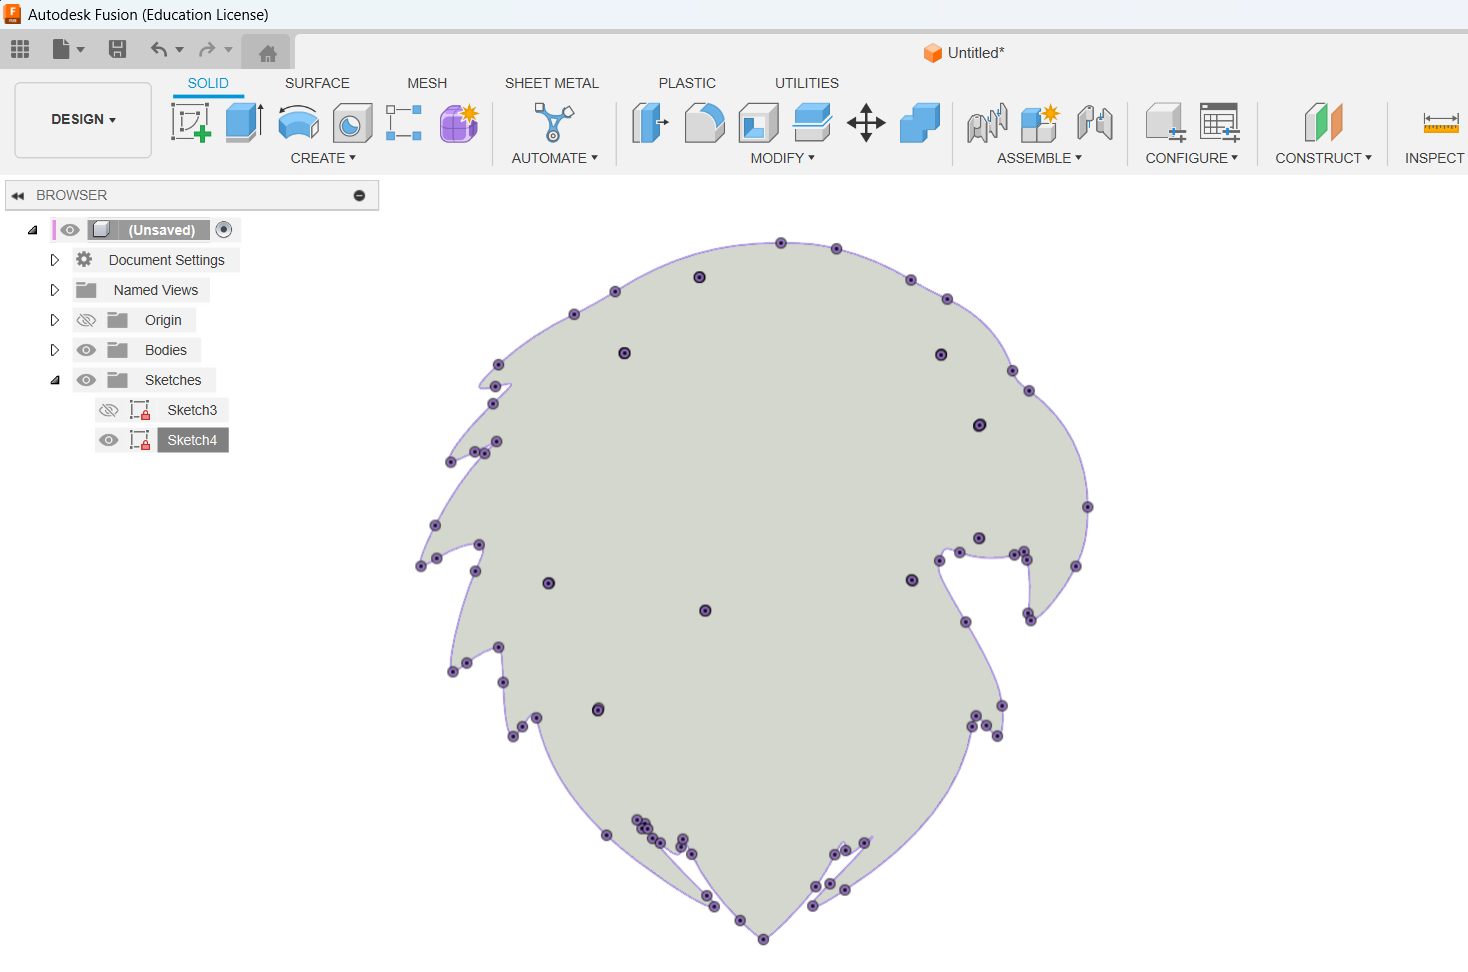Select the Fillet tool in Modify
Image resolution: width=1468 pixels, height=972 pixels.
point(704,124)
